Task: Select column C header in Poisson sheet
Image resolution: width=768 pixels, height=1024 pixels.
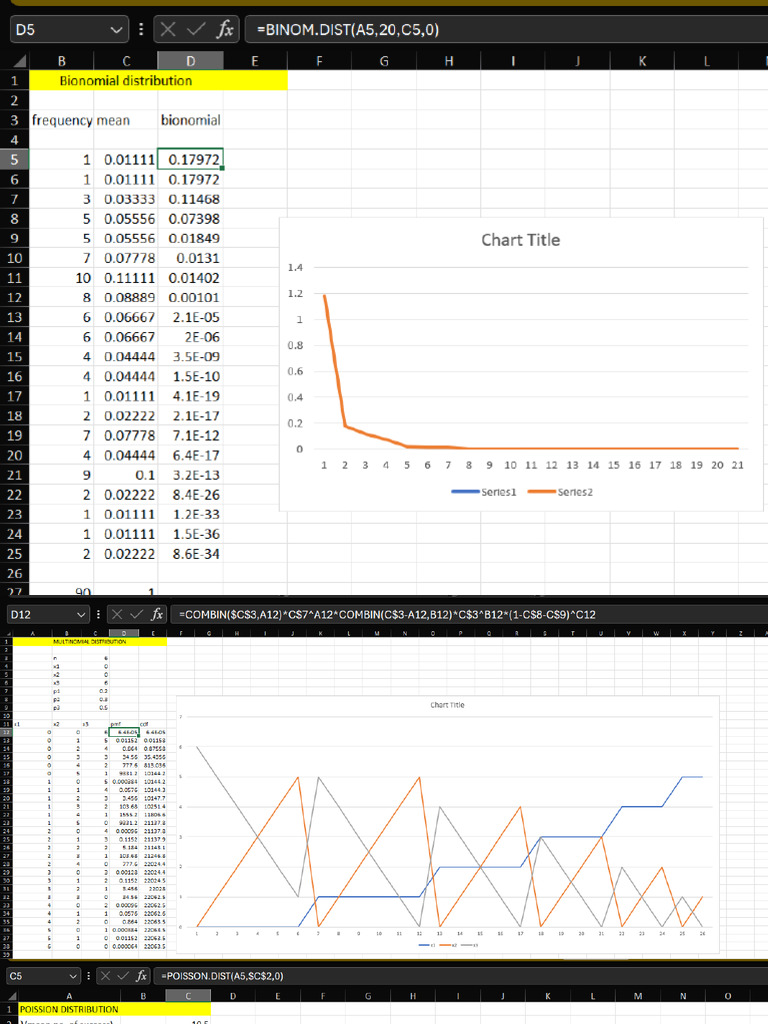Action: [188, 996]
